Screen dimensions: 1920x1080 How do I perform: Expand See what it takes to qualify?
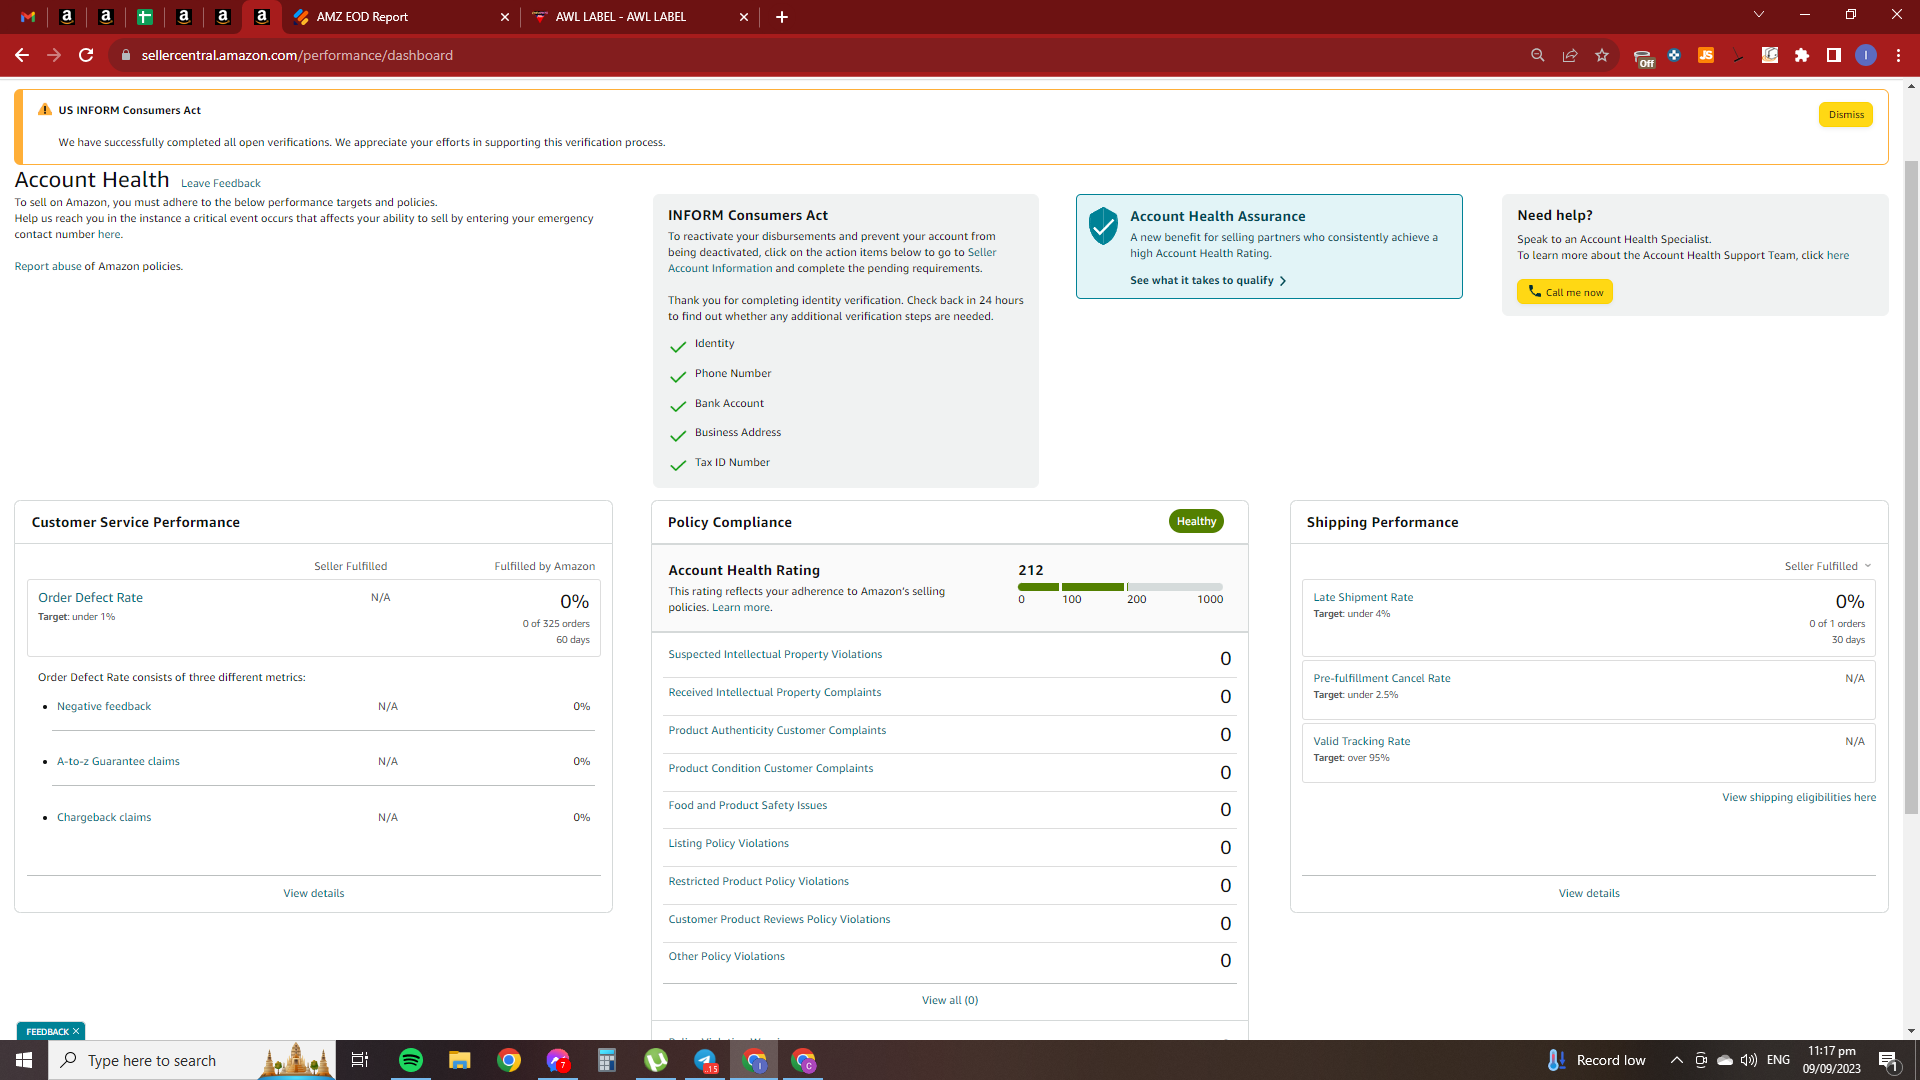(x=1208, y=281)
